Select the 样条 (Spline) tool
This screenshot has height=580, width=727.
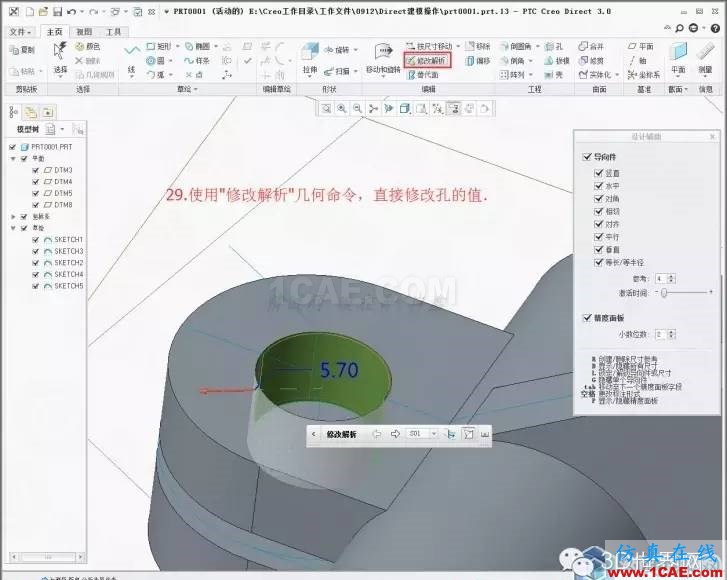197,61
